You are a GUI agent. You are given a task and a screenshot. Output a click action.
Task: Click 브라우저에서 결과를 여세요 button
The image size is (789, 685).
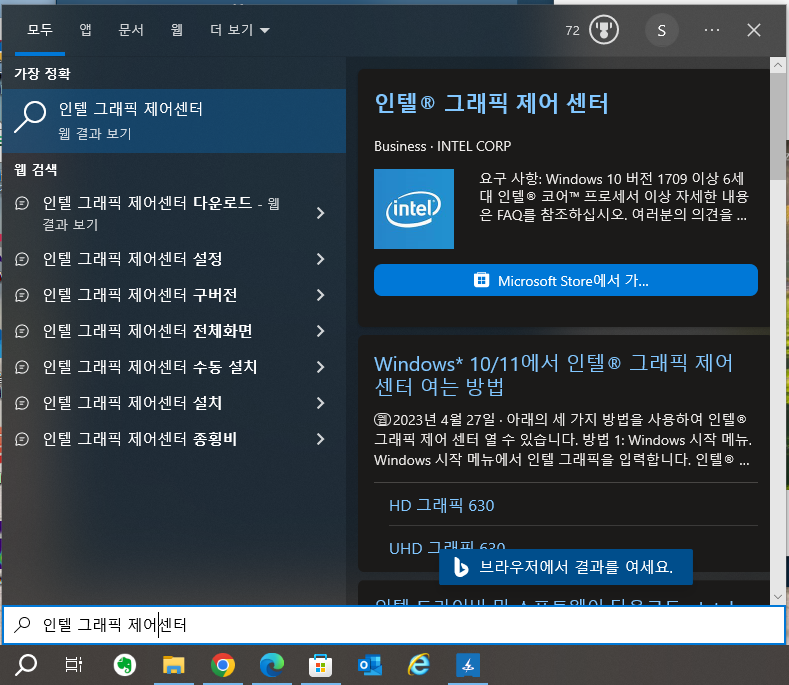point(566,567)
